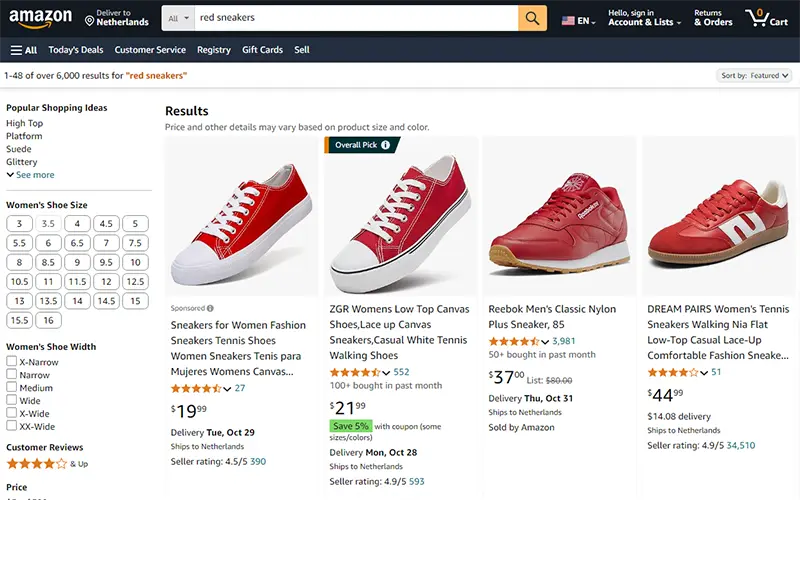Go to Gift Cards menu item
This screenshot has height=577, width=800.
(x=262, y=50)
